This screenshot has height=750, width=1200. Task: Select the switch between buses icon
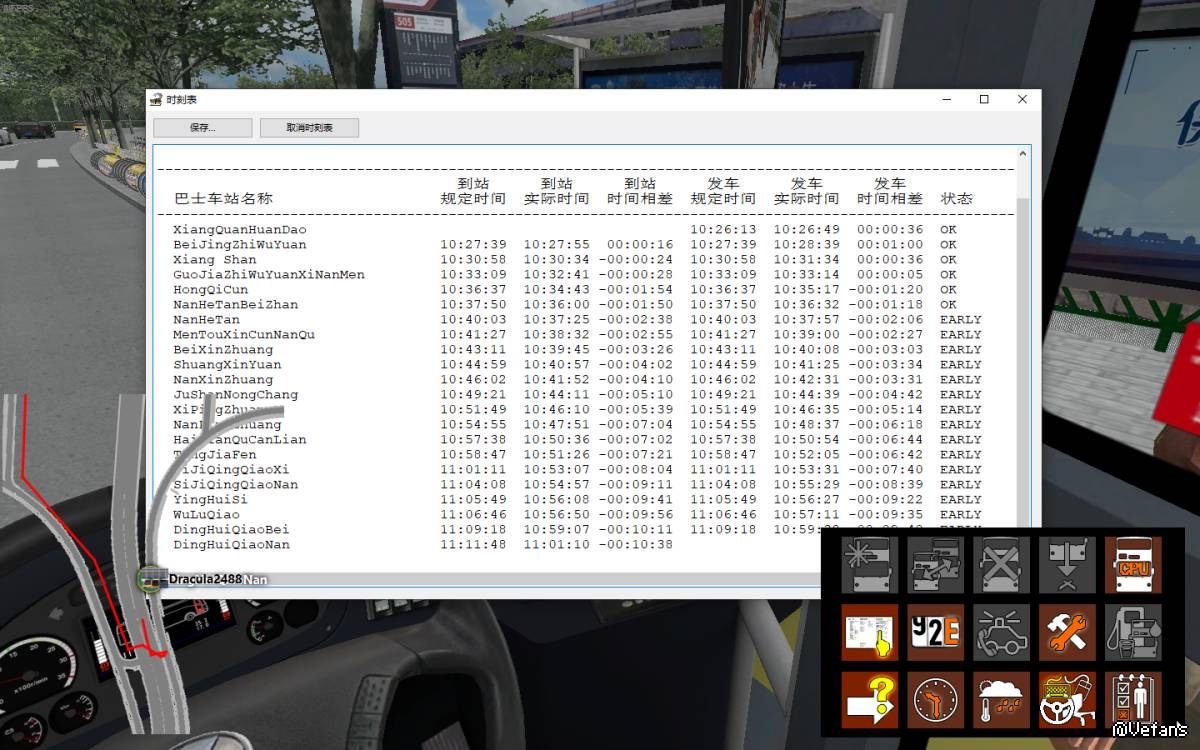[x=935, y=565]
